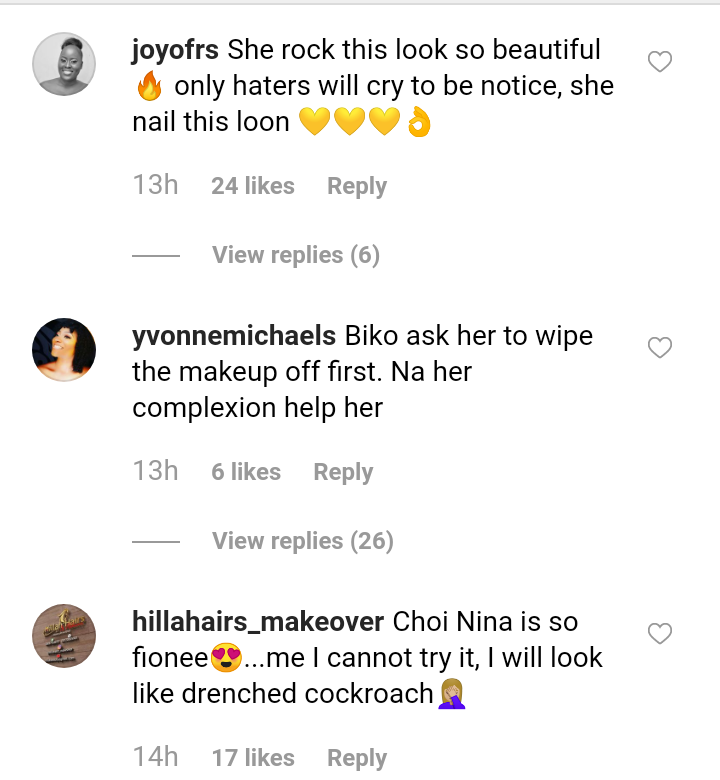Click the 14h timestamp on hillahairs_makeover's comment
Image resolution: width=720 pixels, height=780 pixels.
156,758
